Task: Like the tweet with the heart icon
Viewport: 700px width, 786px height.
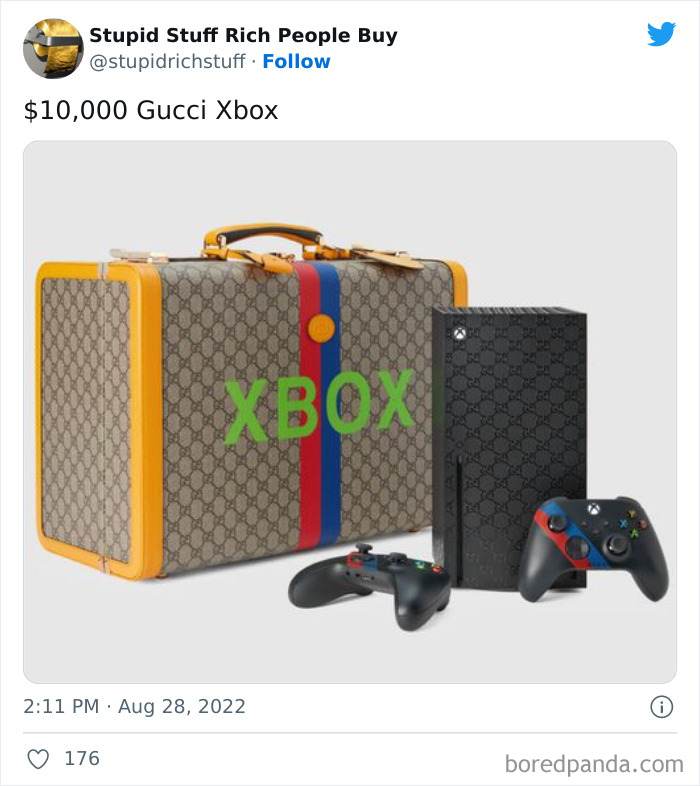Action: tap(38, 759)
